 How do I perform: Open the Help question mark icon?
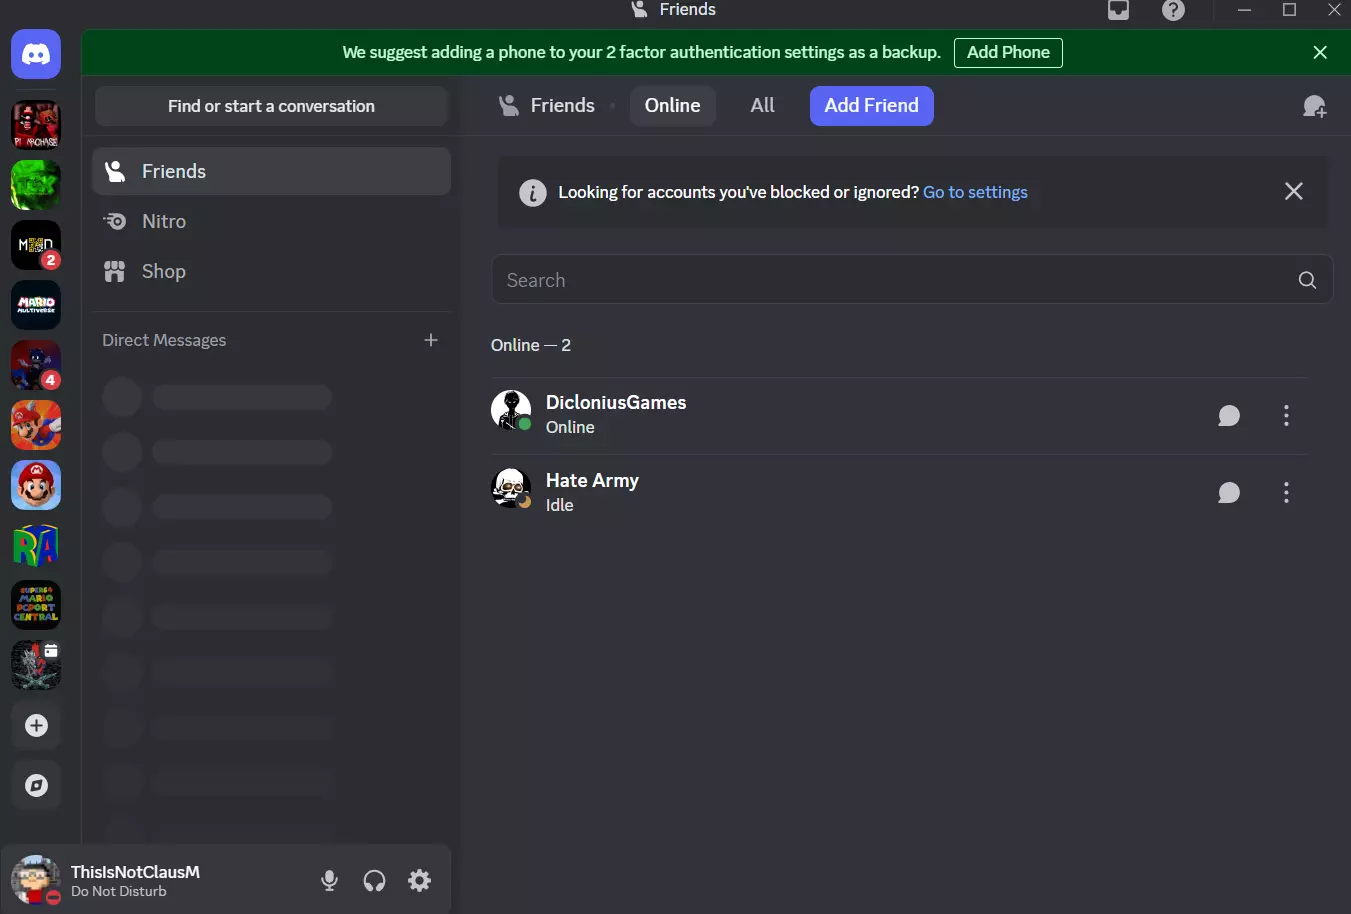[1173, 10]
